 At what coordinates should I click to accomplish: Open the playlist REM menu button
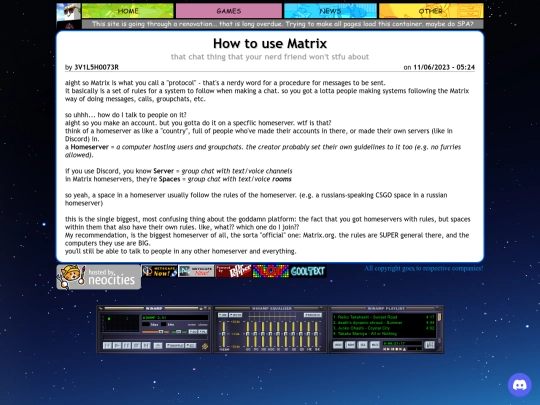click(350, 345)
